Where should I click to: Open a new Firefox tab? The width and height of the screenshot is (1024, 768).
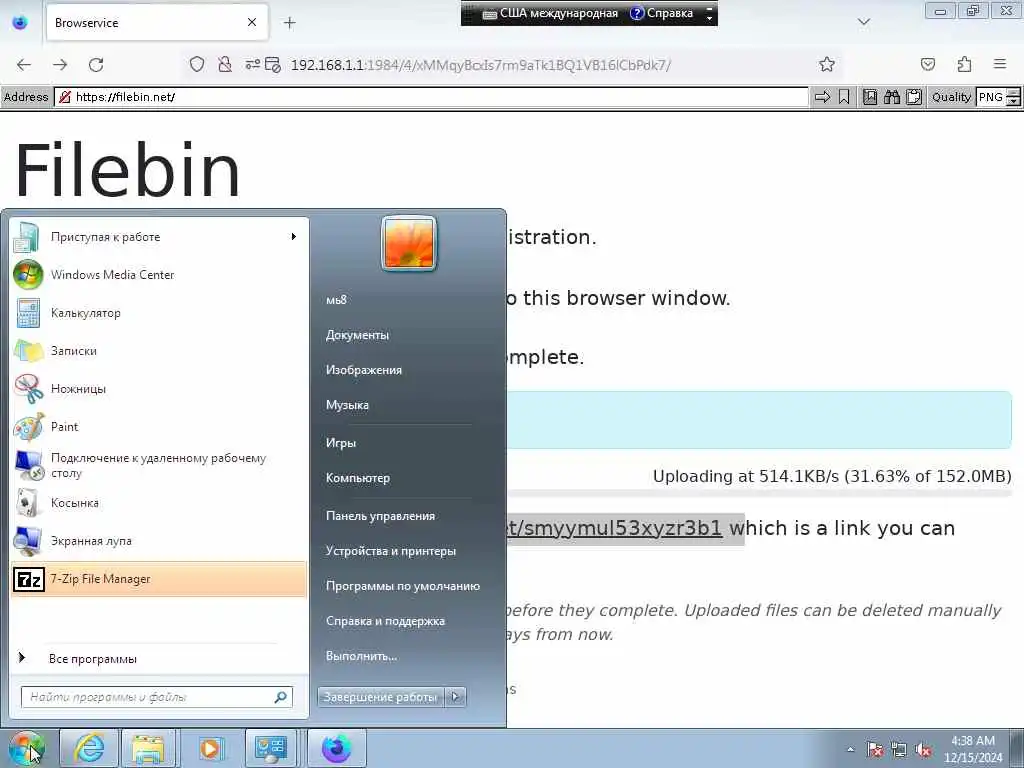point(289,23)
